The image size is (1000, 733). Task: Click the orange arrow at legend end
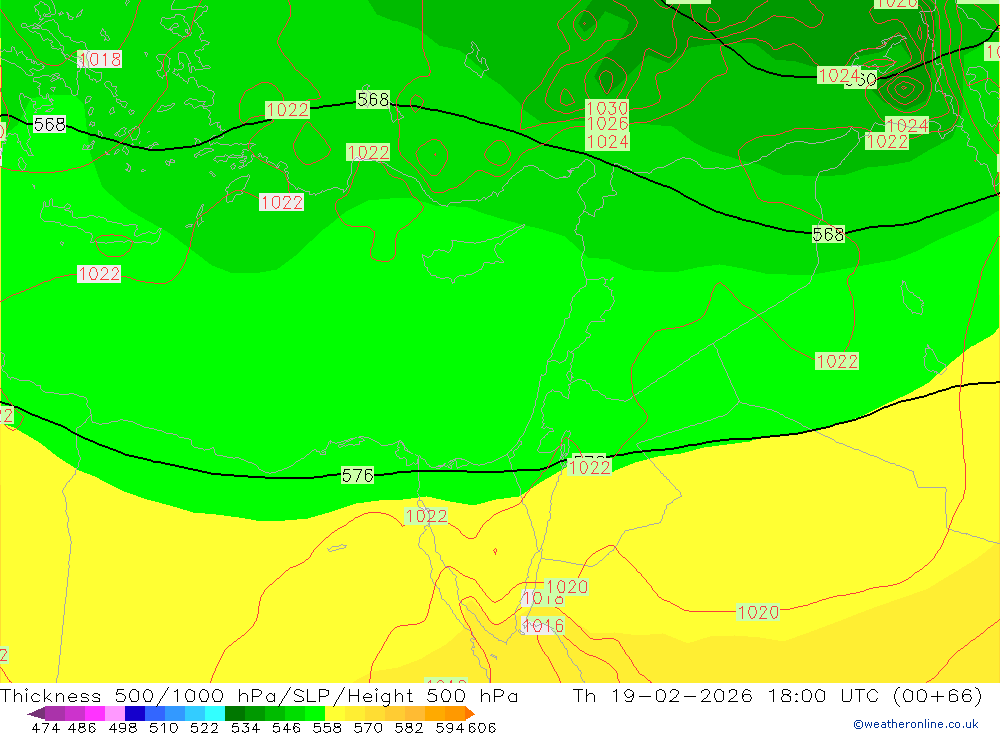point(470,713)
